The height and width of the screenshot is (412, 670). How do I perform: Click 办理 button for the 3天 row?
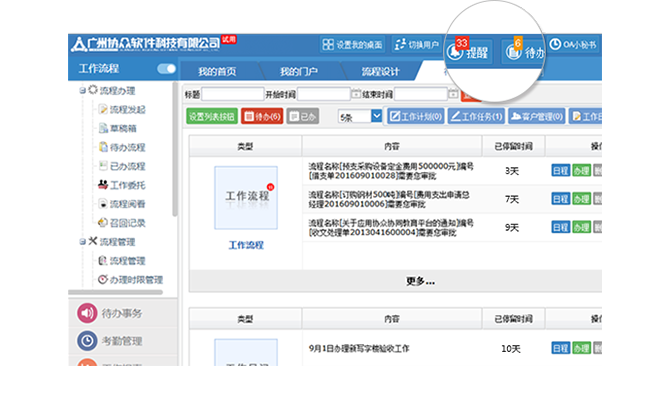[x=582, y=171]
